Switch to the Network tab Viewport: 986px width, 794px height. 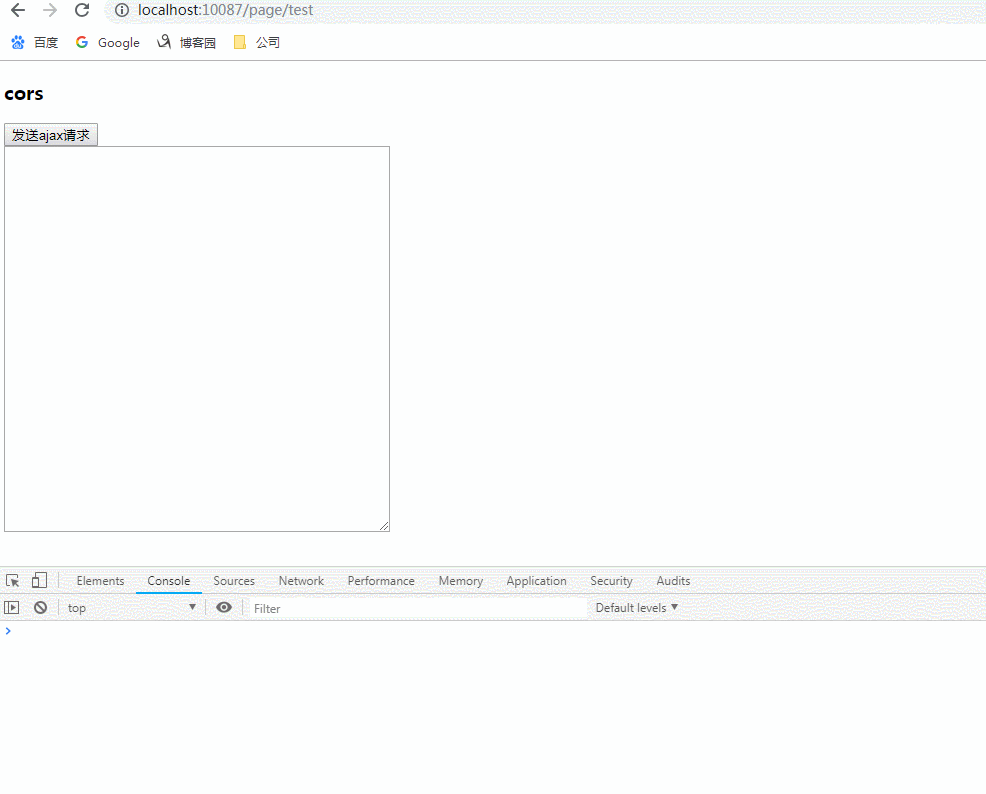point(301,581)
